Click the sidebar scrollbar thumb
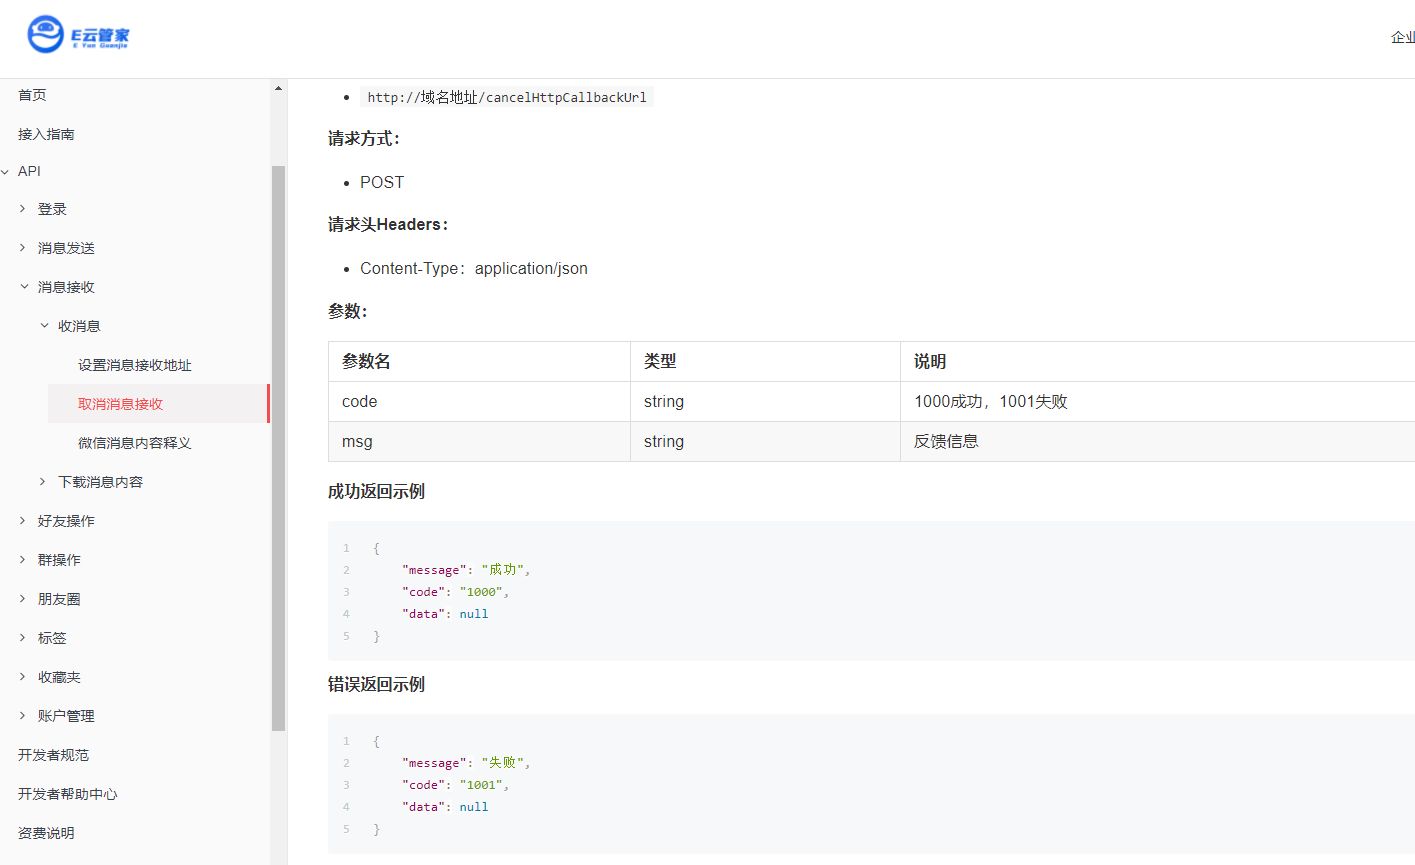The width and height of the screenshot is (1415, 865). tap(278, 448)
